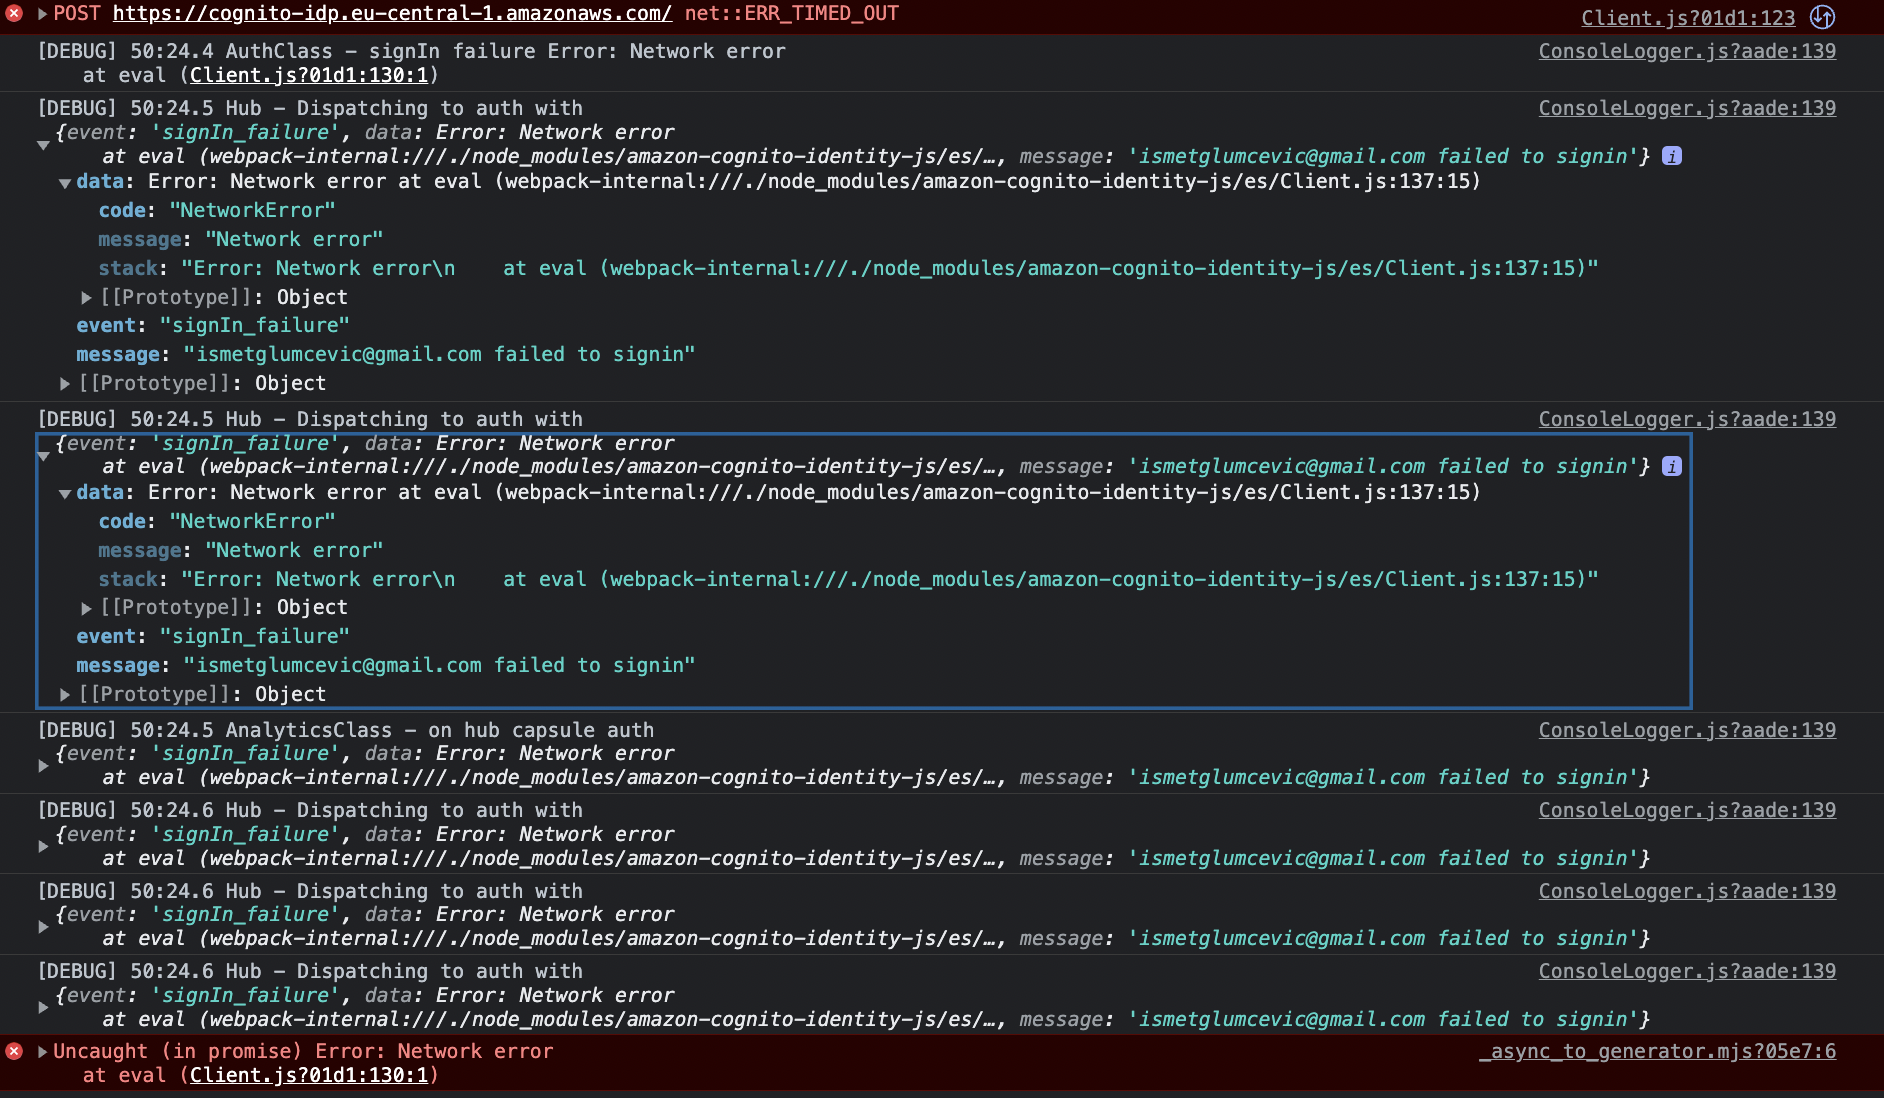
Task: Expand [[Prototype]] of the first error data
Action: (x=86, y=297)
